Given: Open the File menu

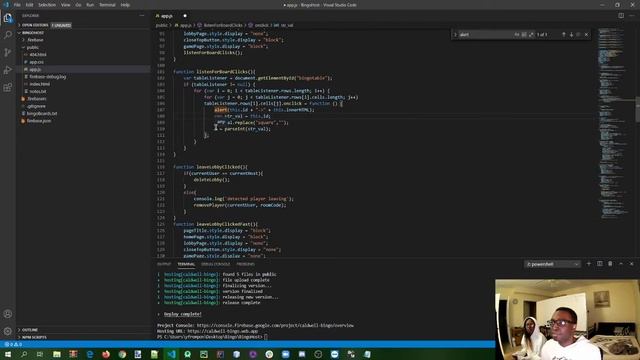Looking at the screenshot, I should pyautogui.click(x=17, y=5).
